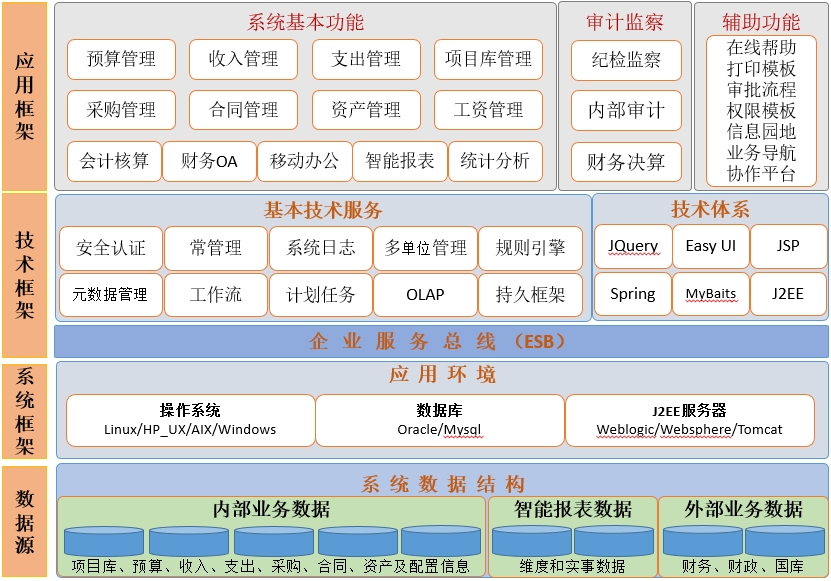Click the 维度和实事数据 caption
The height and width of the screenshot is (581, 831).
click(572, 567)
